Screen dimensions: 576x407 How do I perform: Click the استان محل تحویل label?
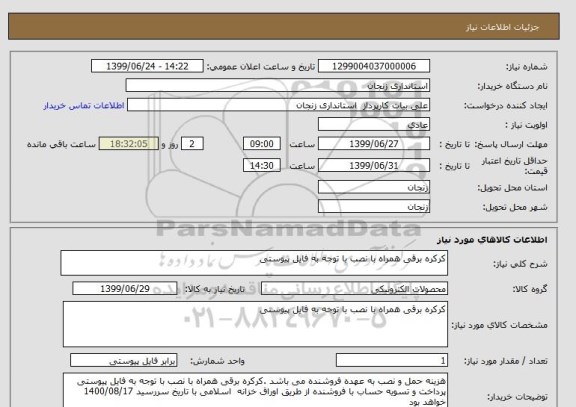[x=512, y=188]
